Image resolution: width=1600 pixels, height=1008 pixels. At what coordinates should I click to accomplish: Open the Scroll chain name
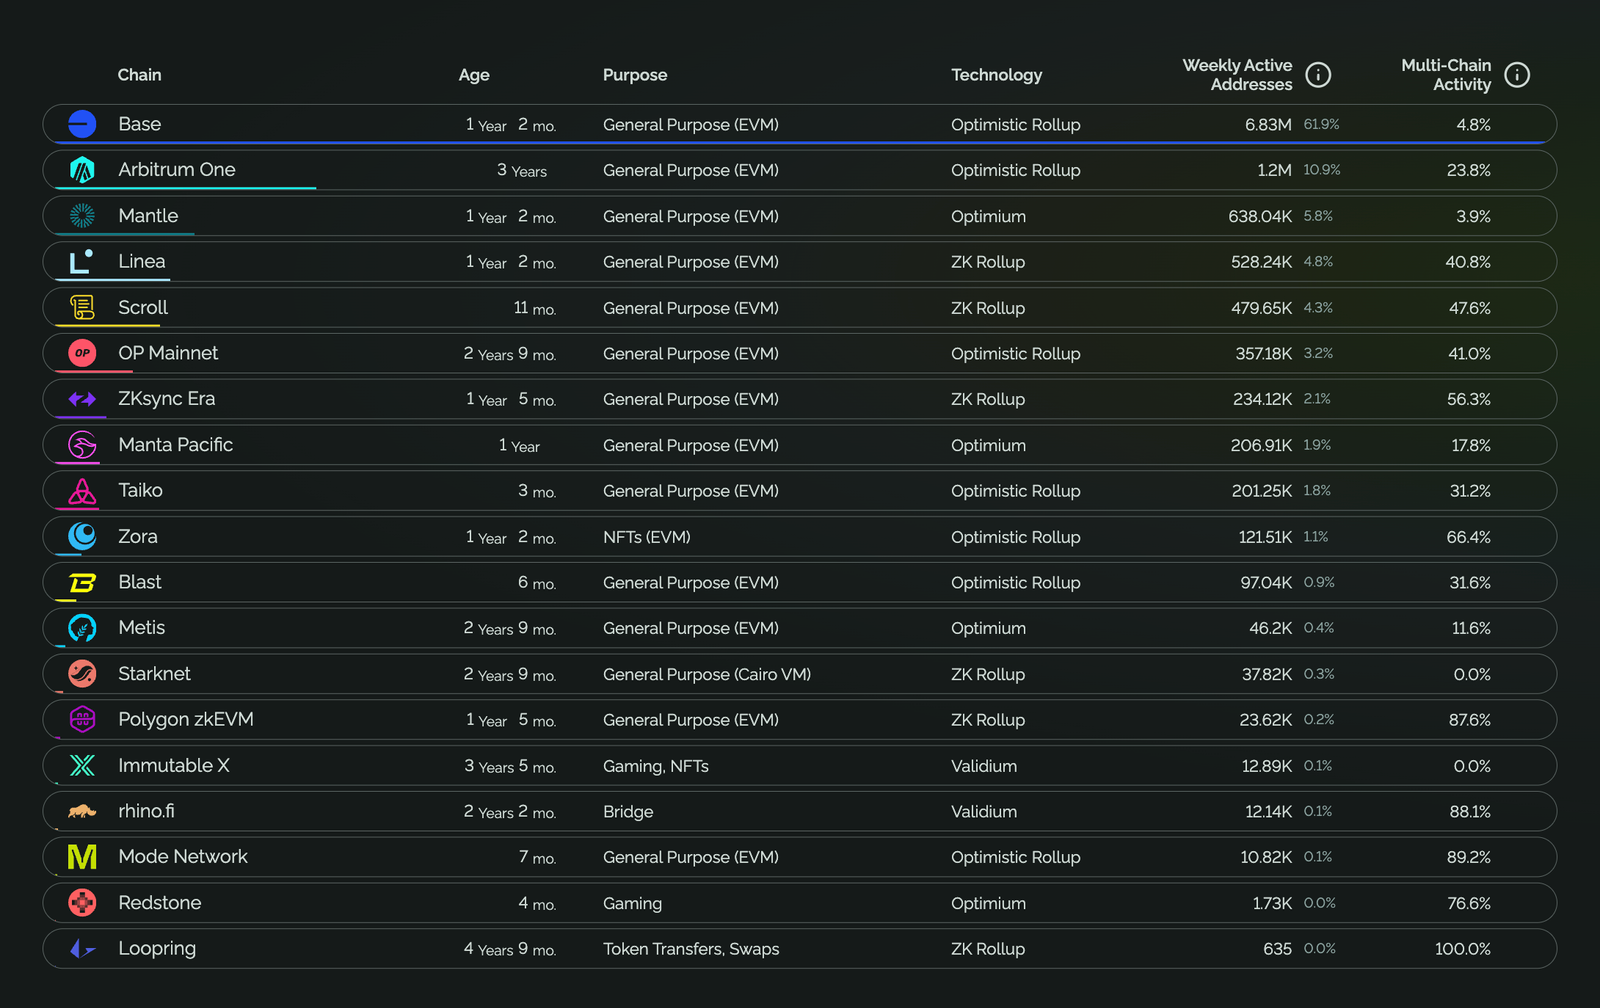[x=143, y=307]
